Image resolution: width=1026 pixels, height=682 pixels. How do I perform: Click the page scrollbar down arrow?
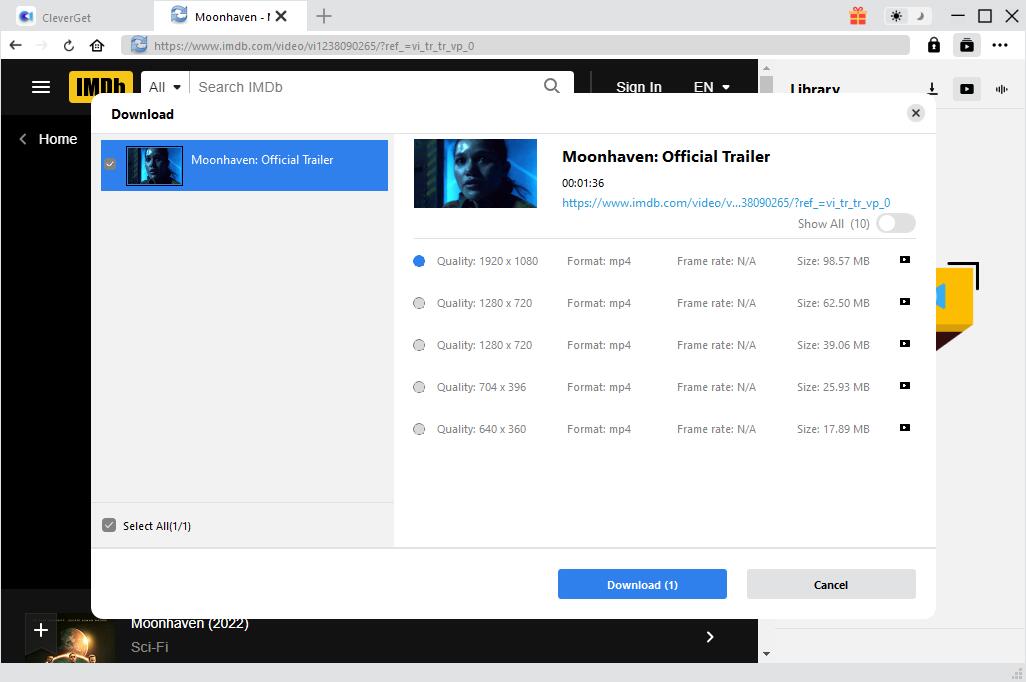click(766, 653)
